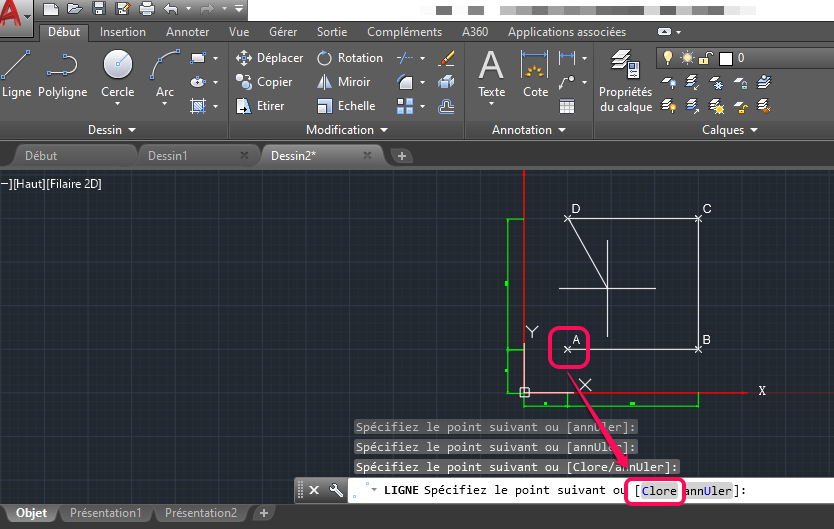Click the Cote dimension tool
This screenshot has height=529, width=834.
535,73
